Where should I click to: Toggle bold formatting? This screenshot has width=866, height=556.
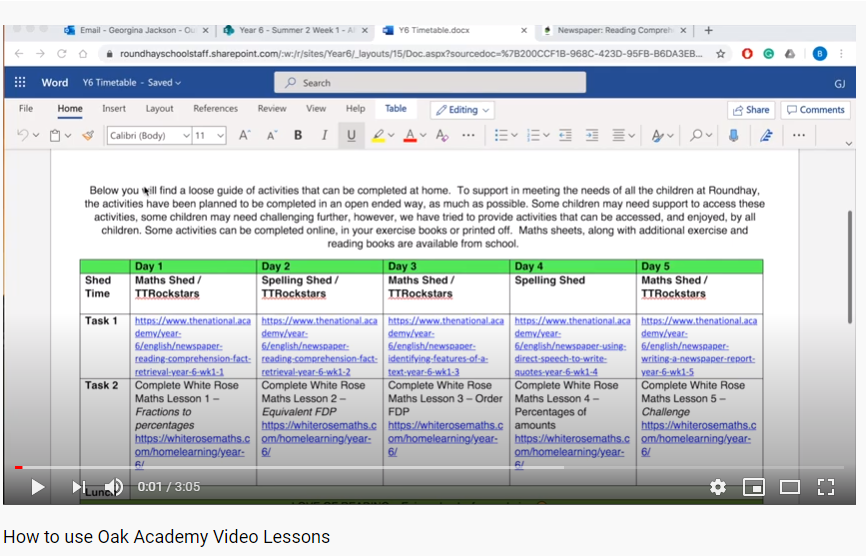pos(298,135)
